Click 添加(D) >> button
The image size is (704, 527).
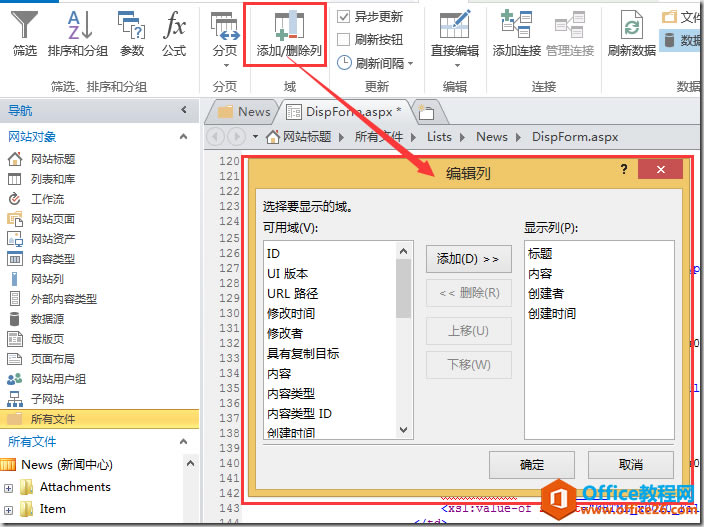tap(468, 259)
